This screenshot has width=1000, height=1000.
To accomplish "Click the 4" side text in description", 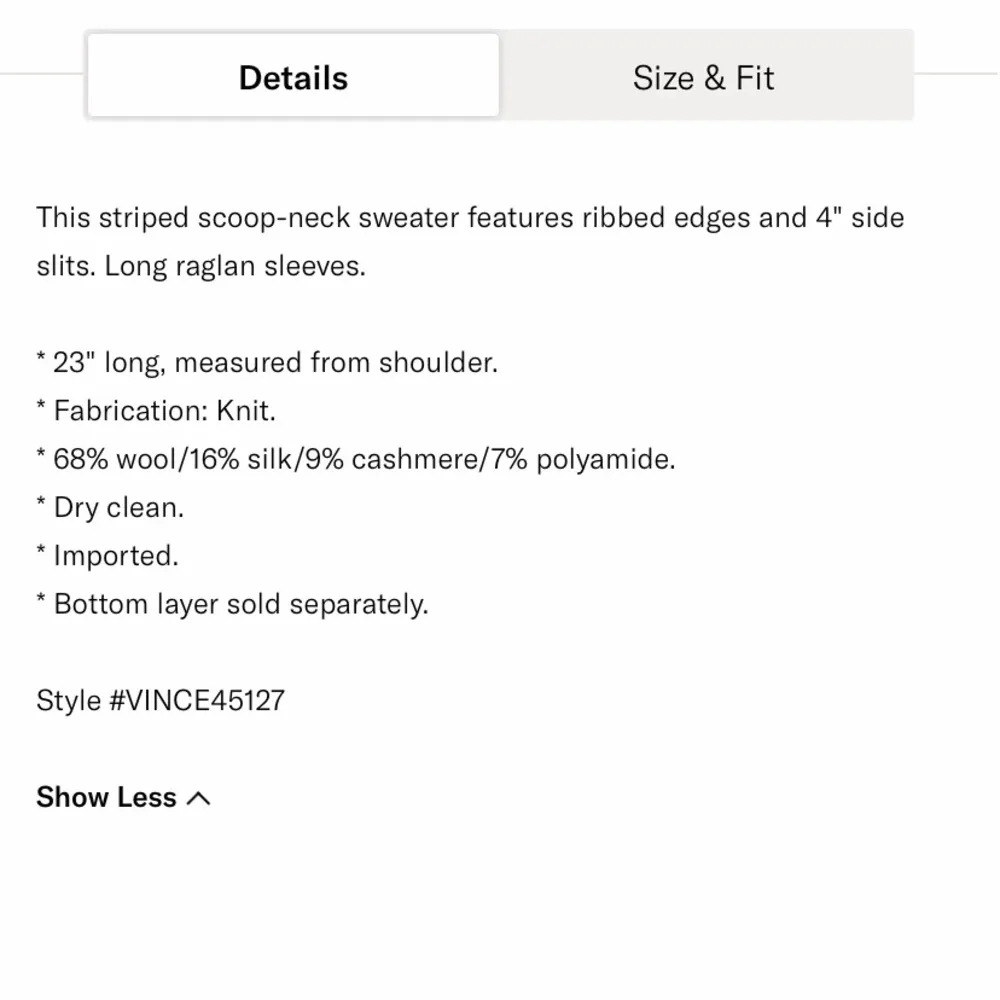I will [856, 218].
